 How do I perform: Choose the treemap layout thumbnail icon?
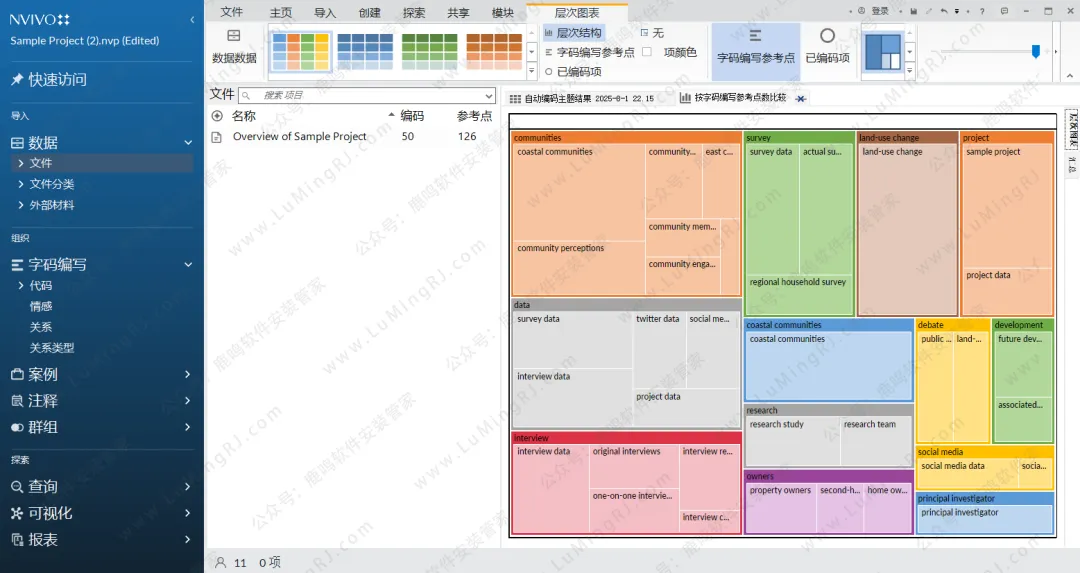pos(882,51)
